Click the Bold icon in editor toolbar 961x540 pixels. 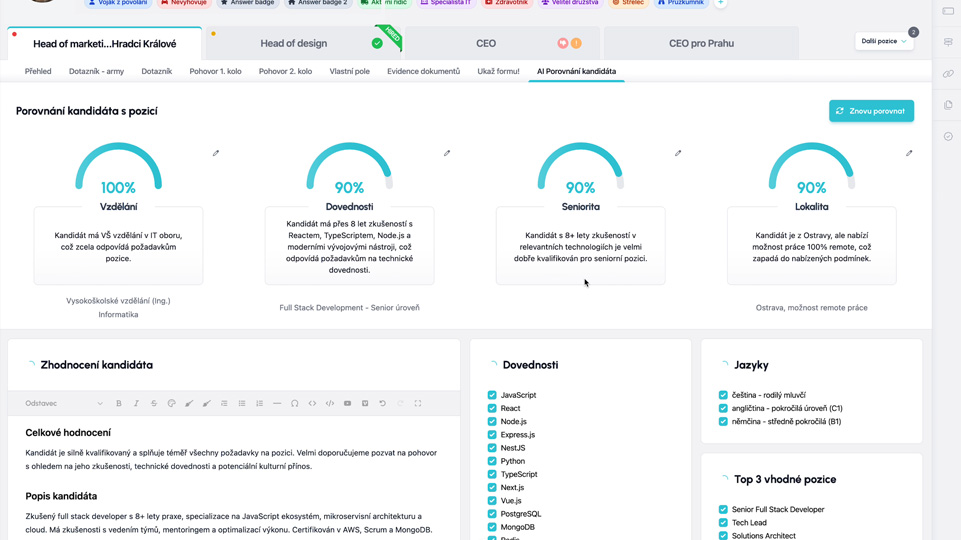pos(119,404)
